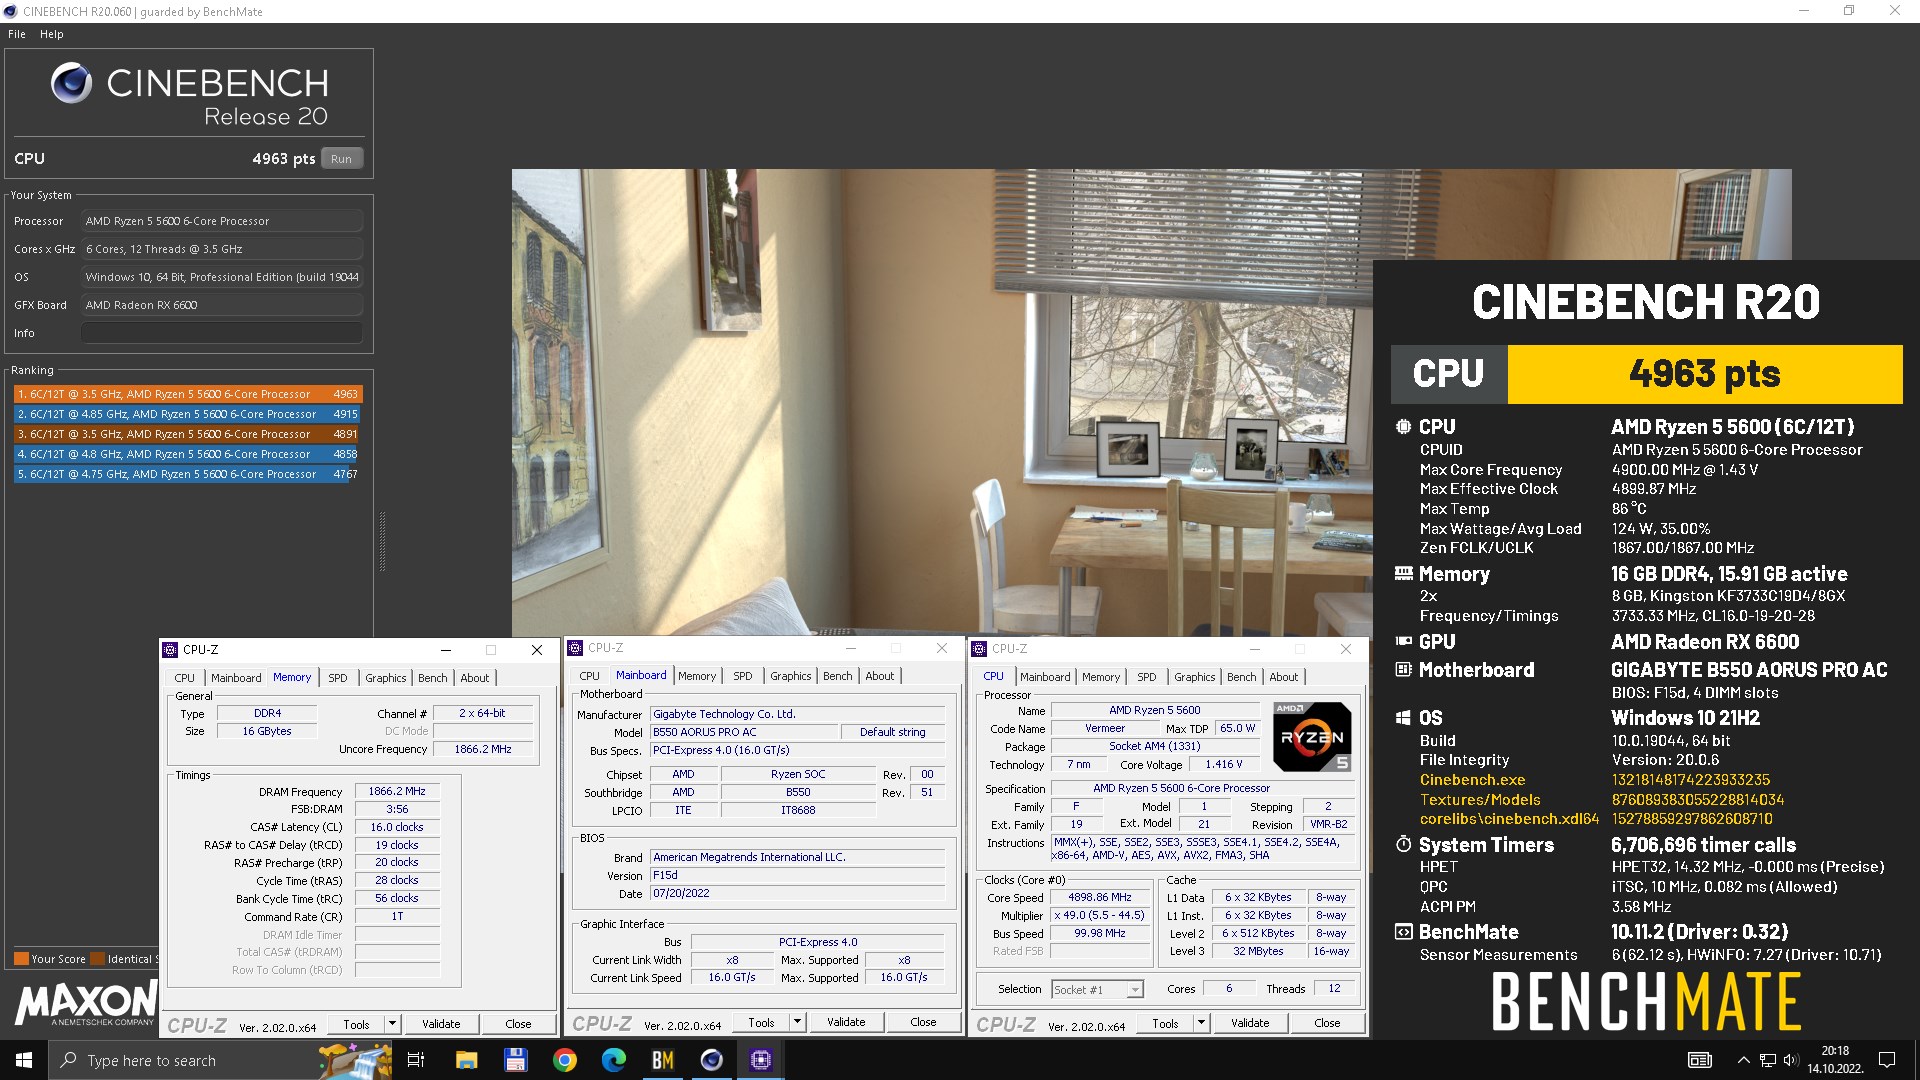Switch to the Cinebench taskbar icon
This screenshot has height=1080, width=1920.
[x=711, y=1060]
